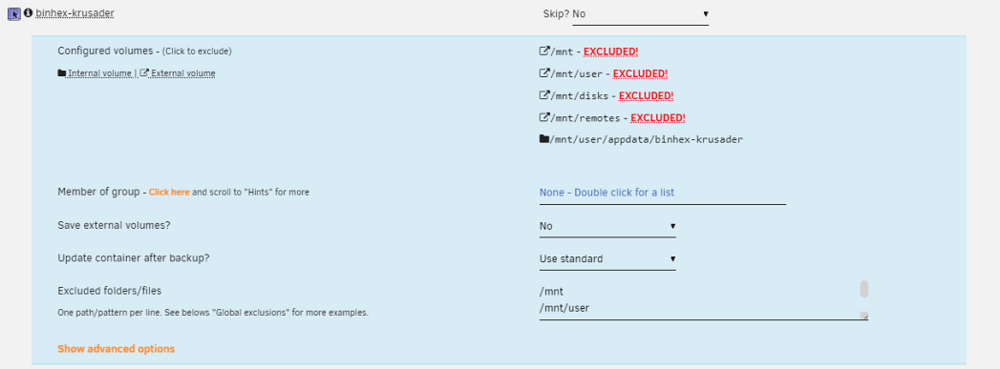Click the EXCLUDED! label for /mnt/user
1000x369 pixels.
pyautogui.click(x=640, y=73)
